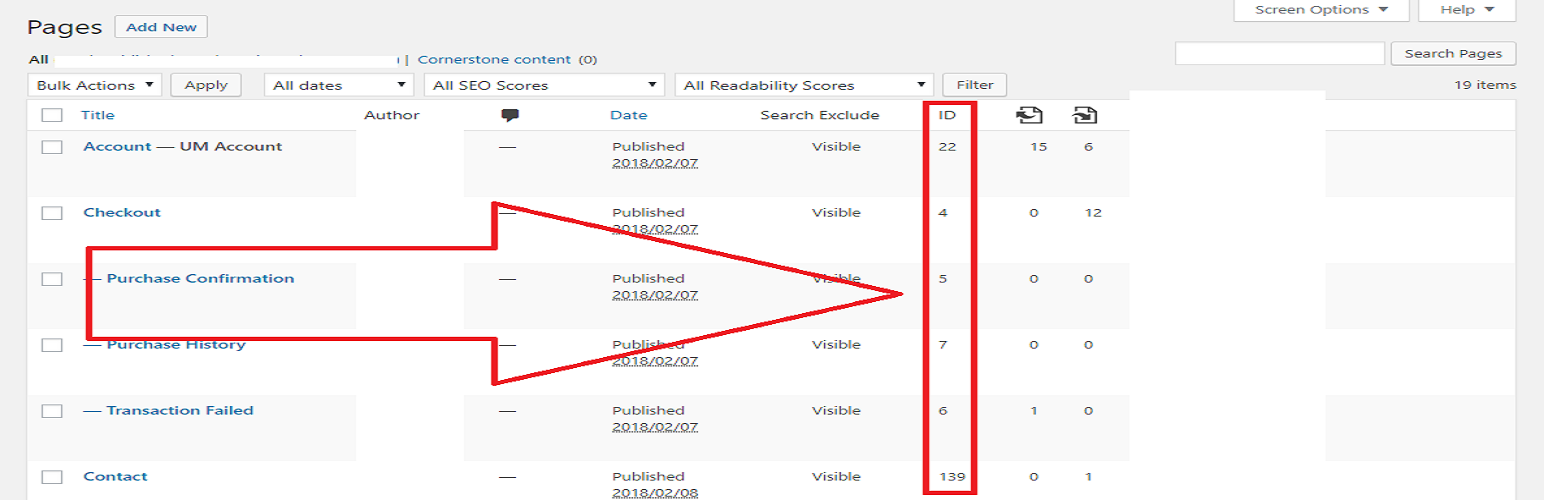The width and height of the screenshot is (1544, 500).
Task: Open the Cornerstone content filter link
Action: tap(494, 60)
